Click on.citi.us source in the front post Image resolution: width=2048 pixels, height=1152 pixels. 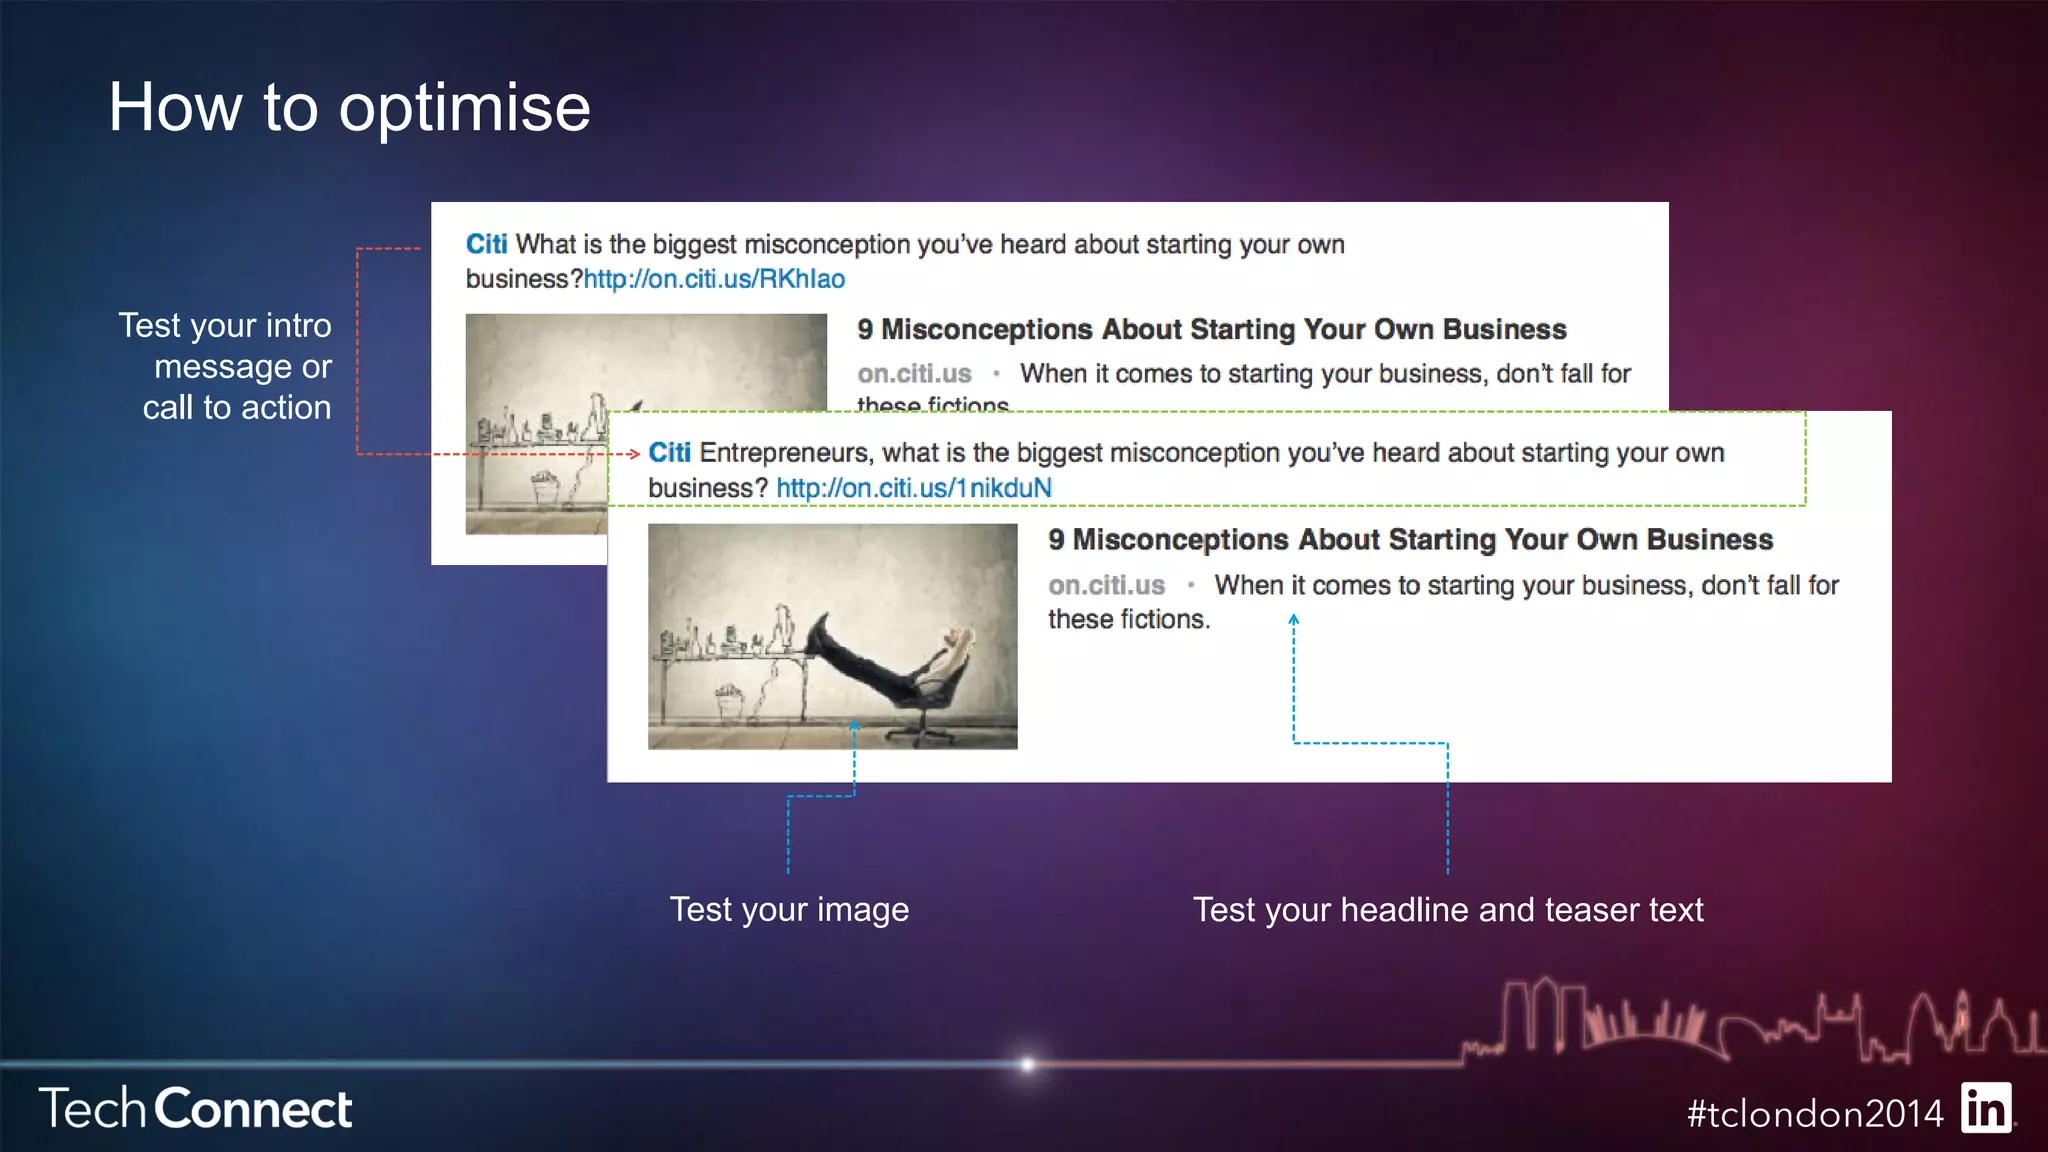(1106, 585)
